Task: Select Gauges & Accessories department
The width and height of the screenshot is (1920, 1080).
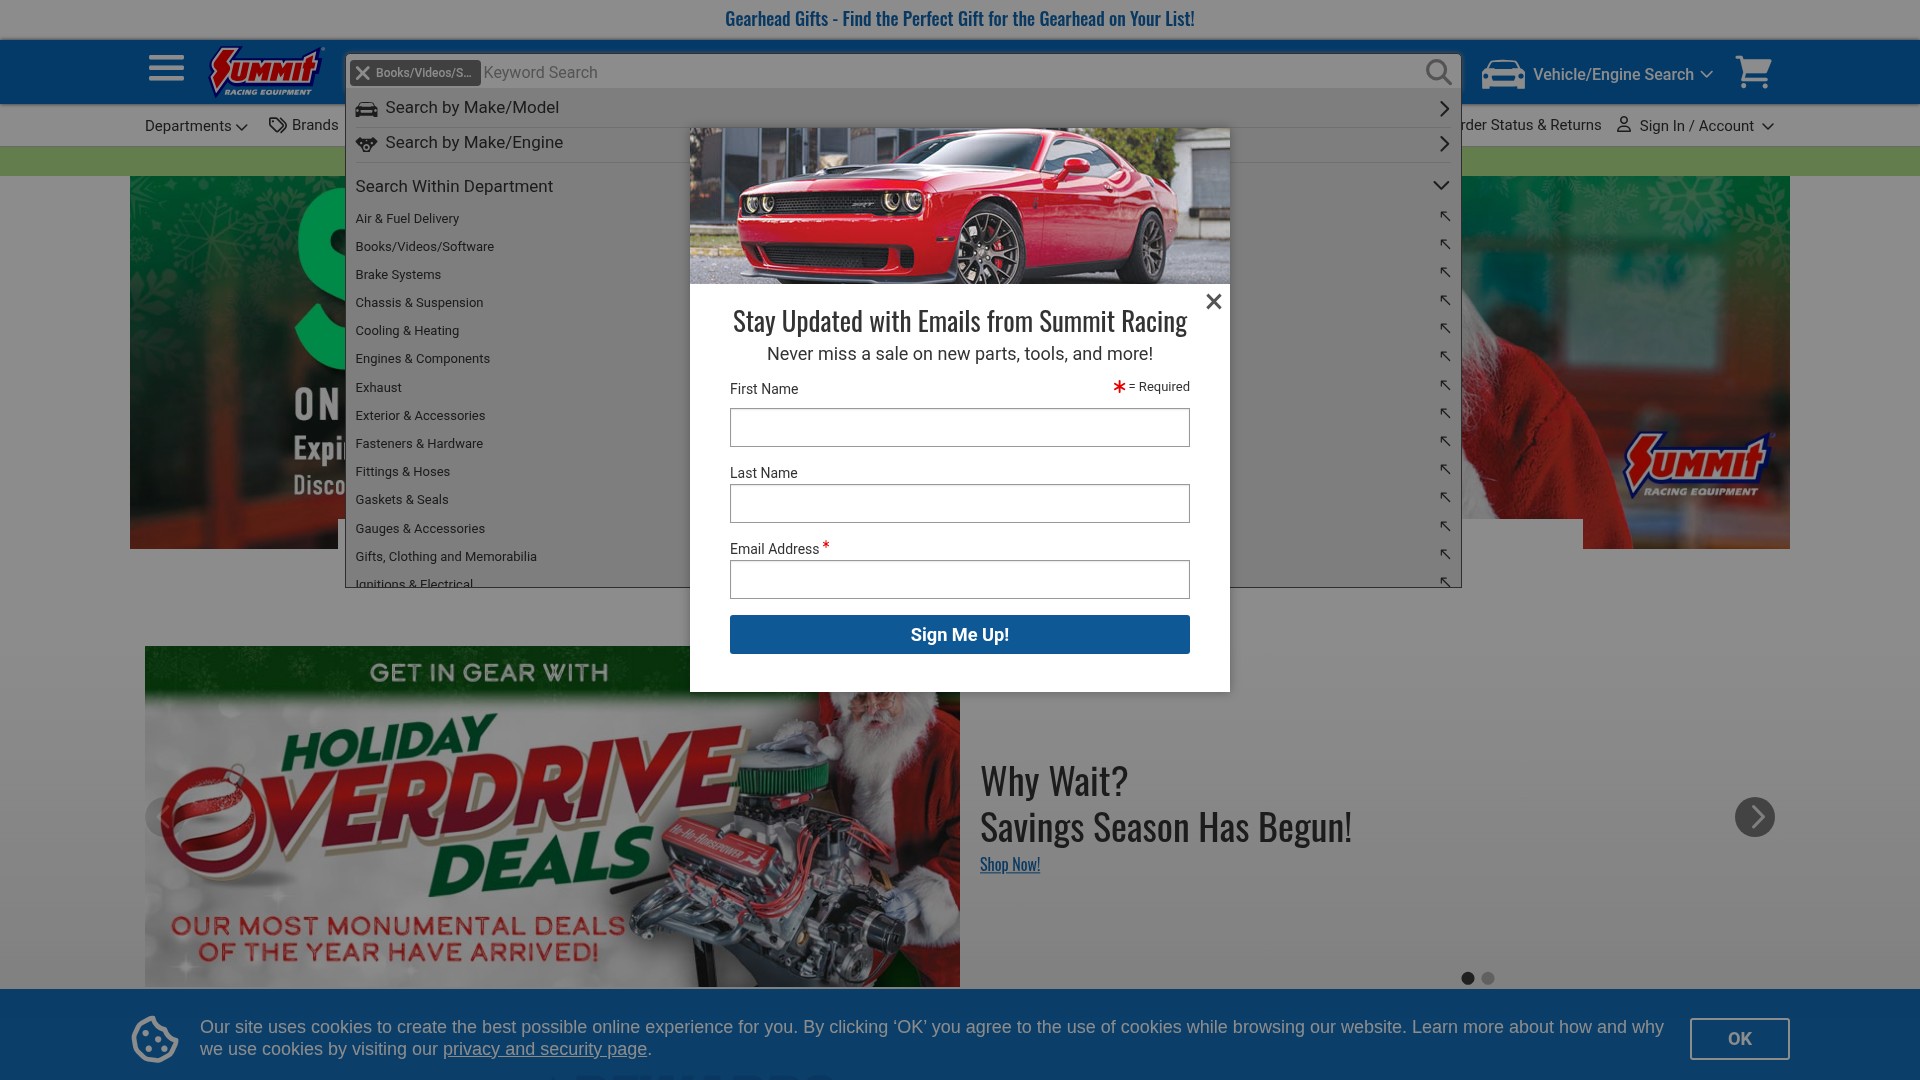Action: tap(420, 528)
